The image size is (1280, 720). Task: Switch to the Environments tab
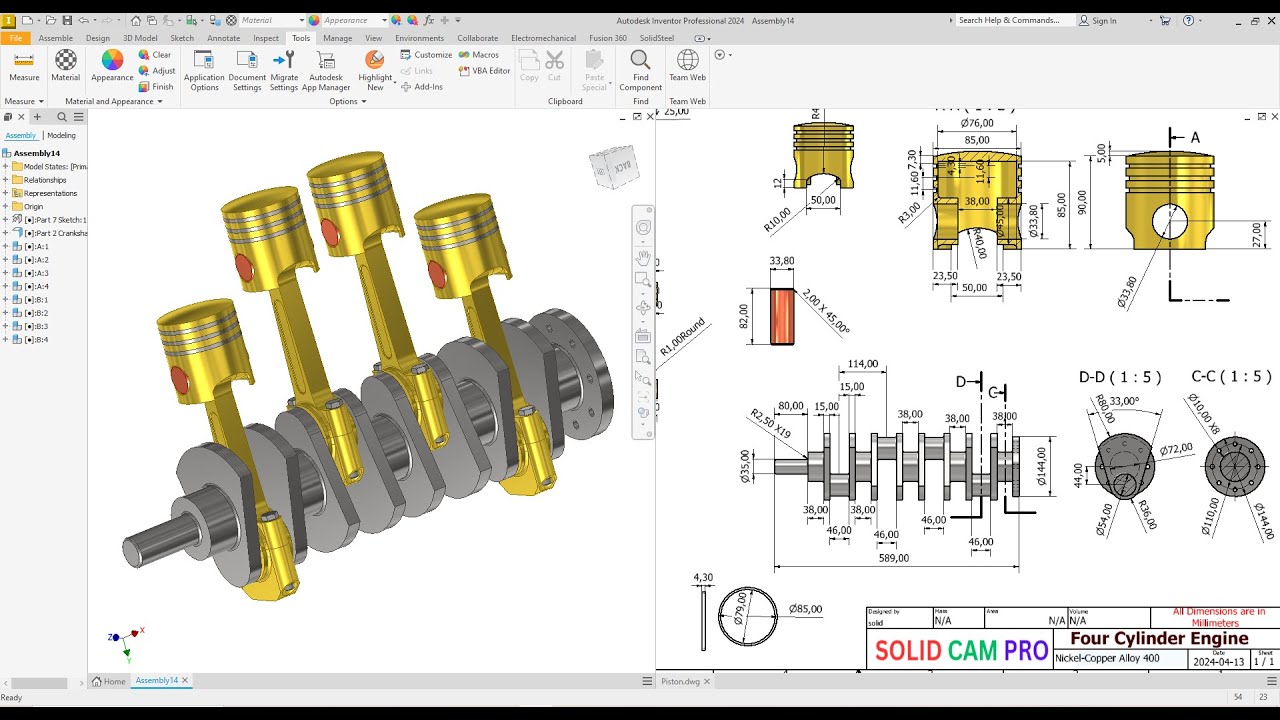419,38
